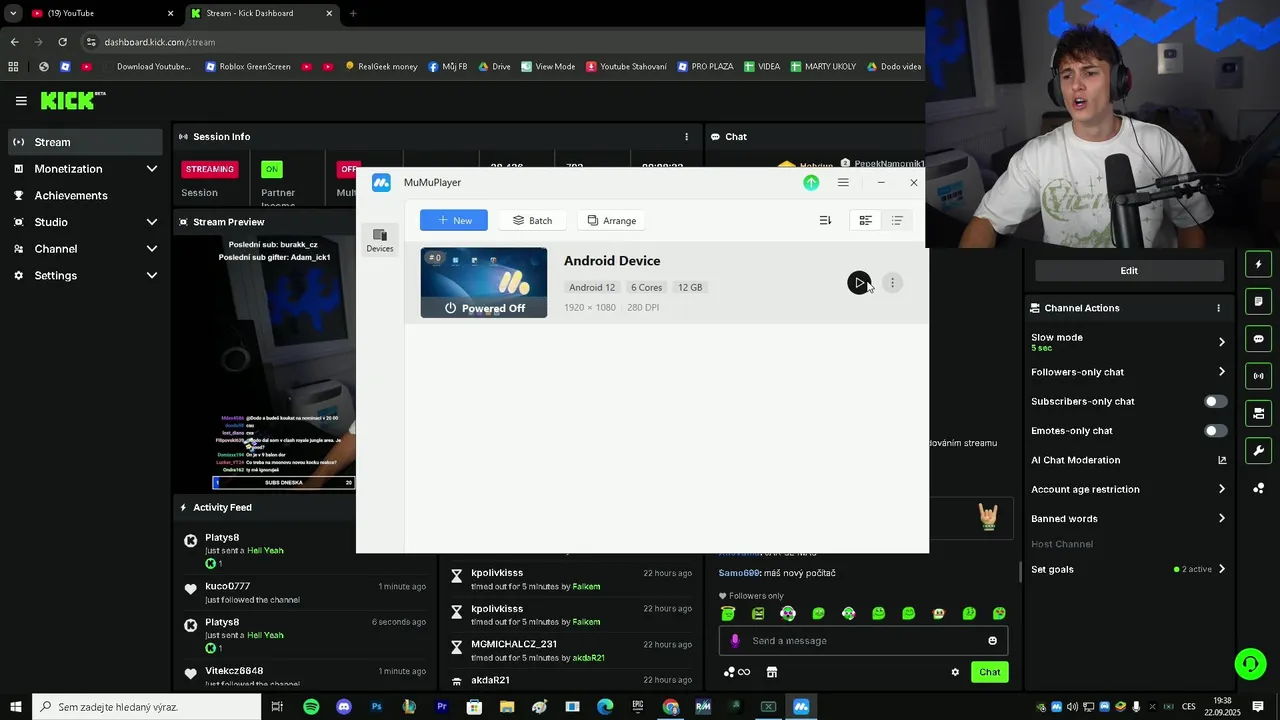Viewport: 1280px width, 720px height.
Task: Open a new browser tab
Action: 353,13
